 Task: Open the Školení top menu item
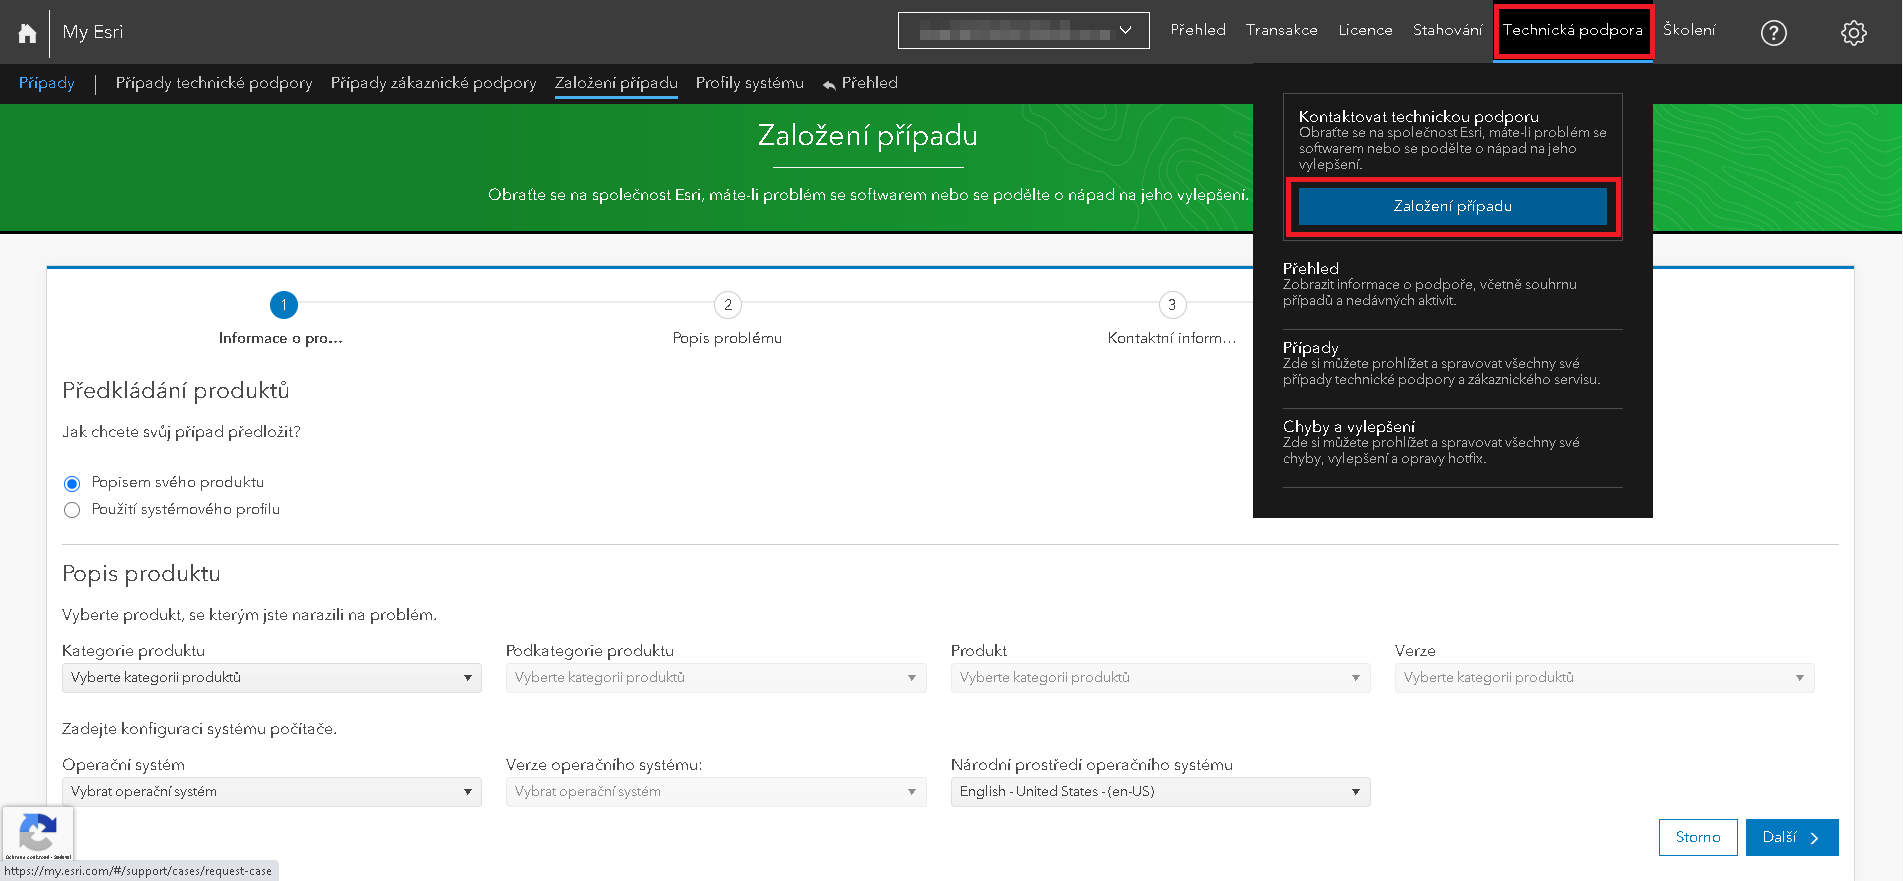[x=1689, y=30]
